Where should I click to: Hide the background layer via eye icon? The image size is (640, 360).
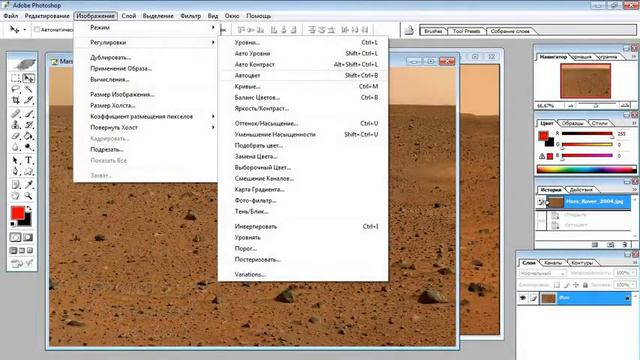(522, 298)
